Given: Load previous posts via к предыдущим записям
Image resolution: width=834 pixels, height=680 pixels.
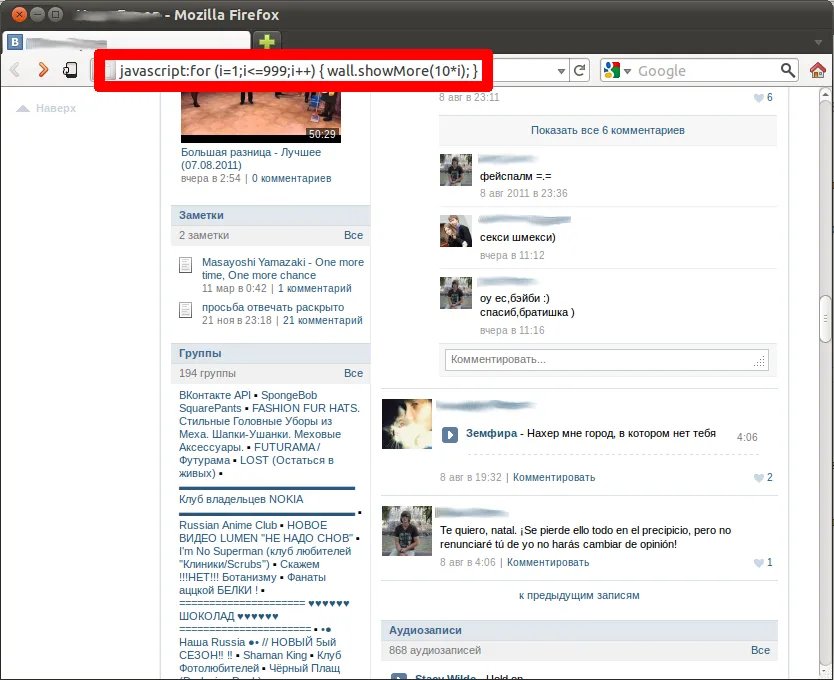Looking at the screenshot, I should (x=579, y=595).
